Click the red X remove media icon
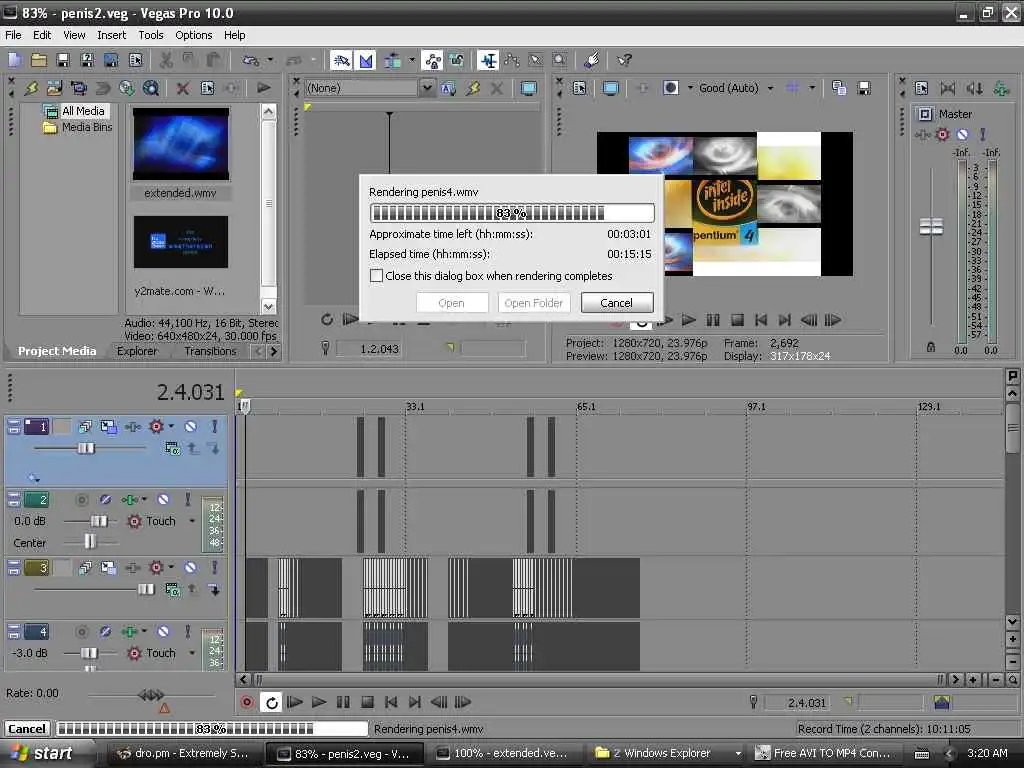 click(x=183, y=88)
